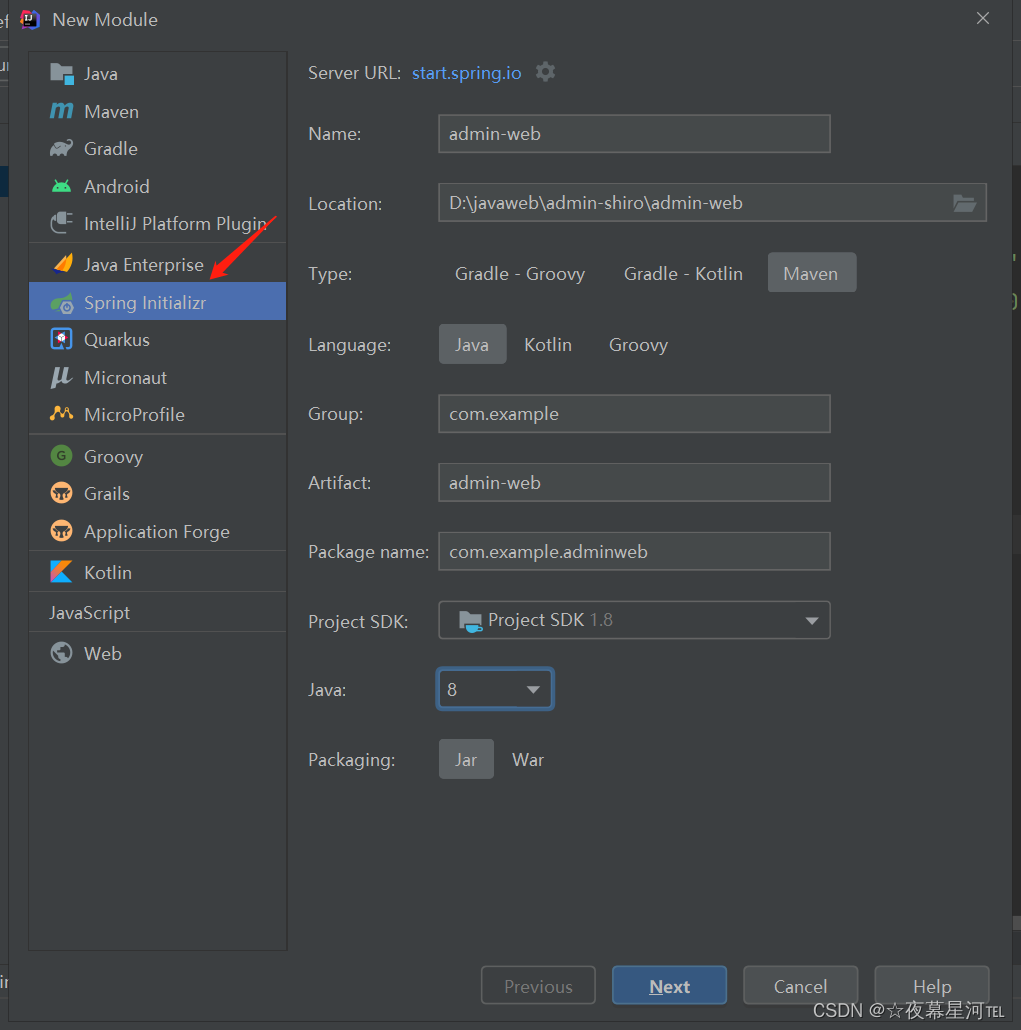Click the Micronaut mu icon
Image resolution: width=1021 pixels, height=1030 pixels.
pos(62,377)
